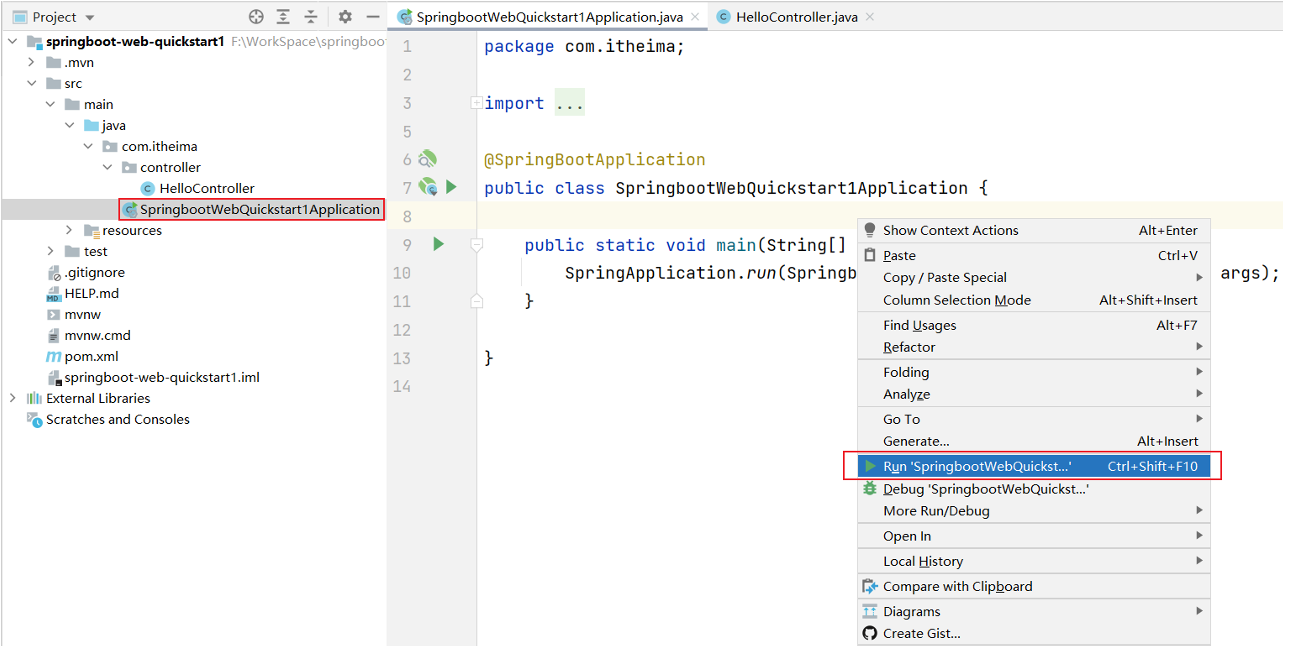Collapse the src folder
The height and width of the screenshot is (657, 1291).
[31, 83]
